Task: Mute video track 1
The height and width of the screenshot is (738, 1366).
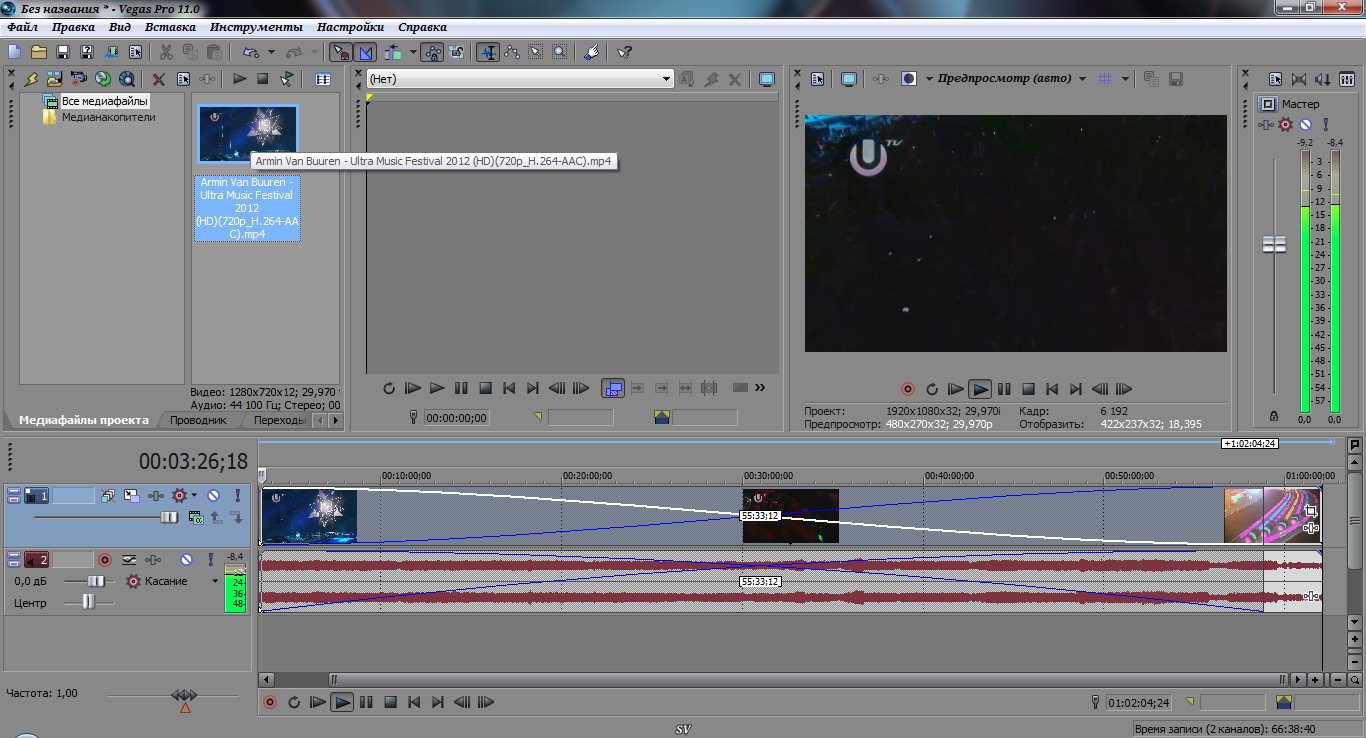Action: 214,495
